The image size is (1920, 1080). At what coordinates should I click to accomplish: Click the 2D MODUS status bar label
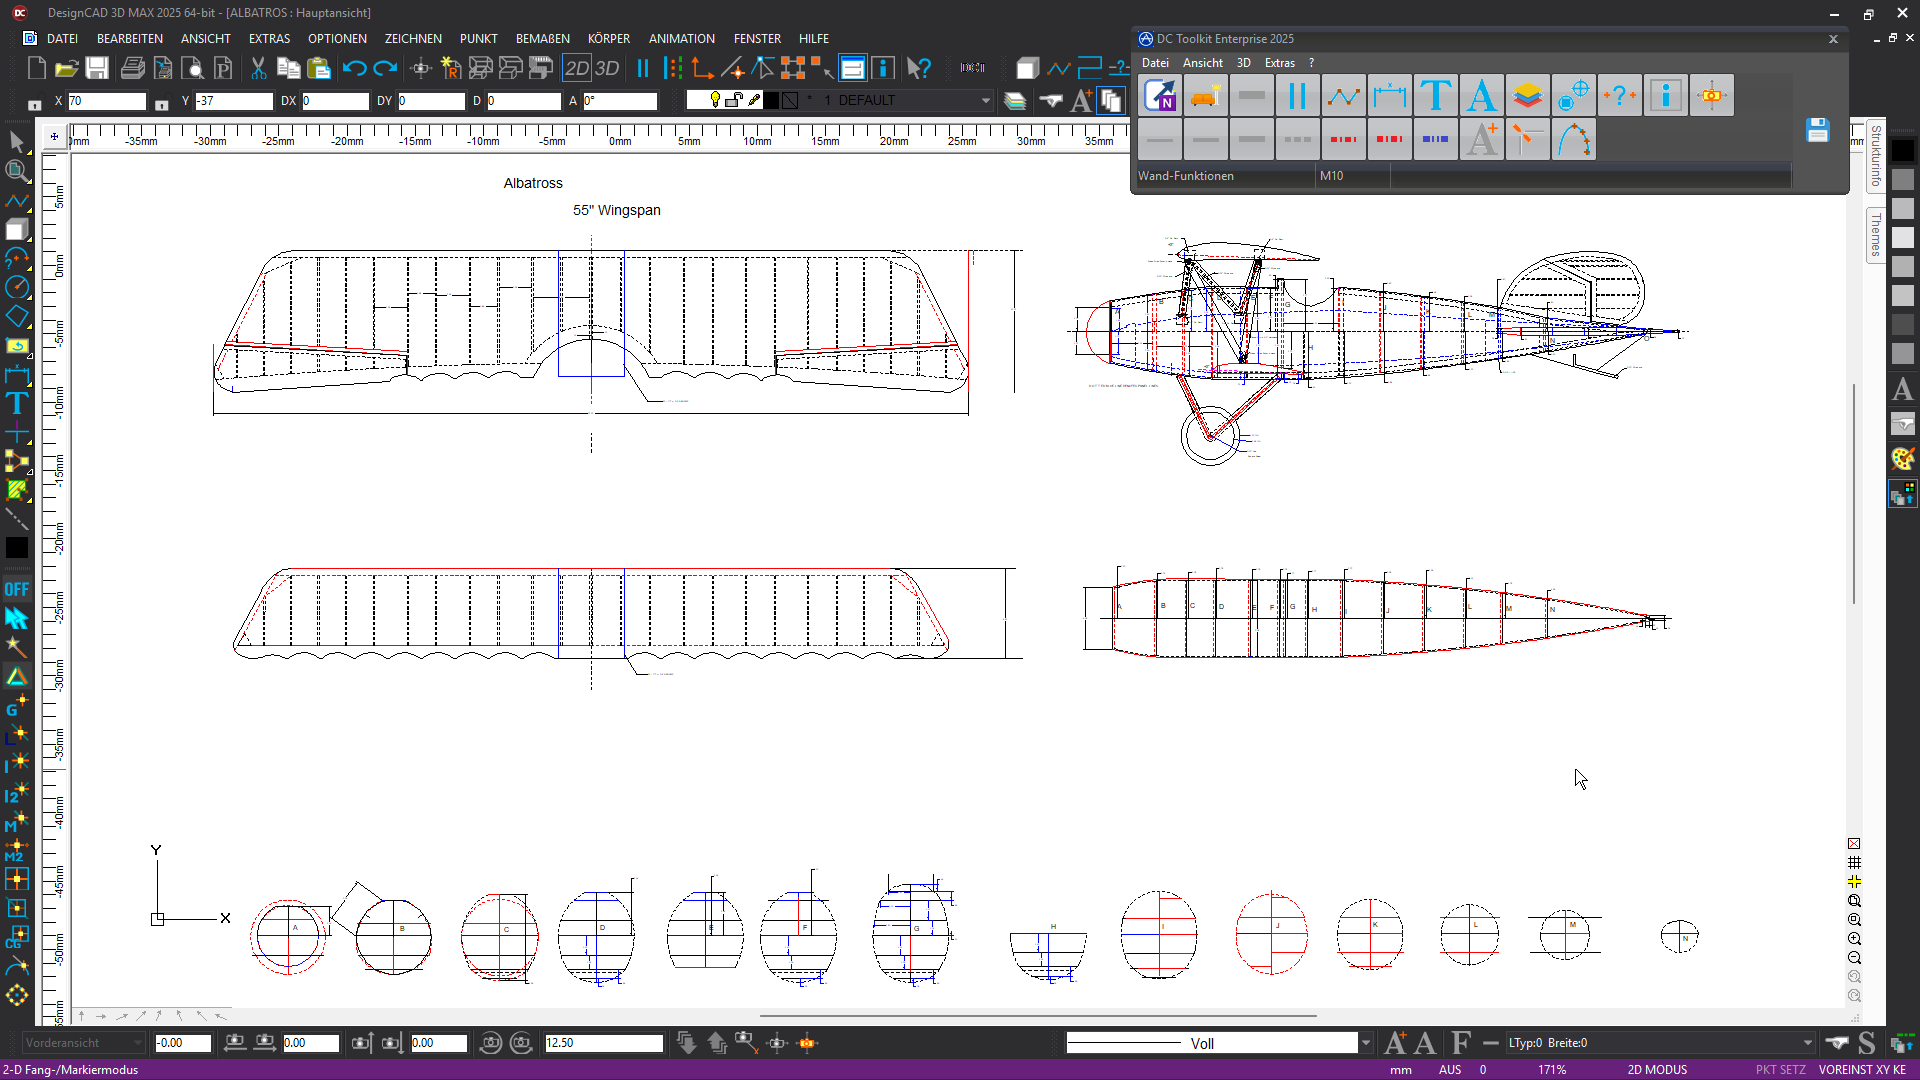(1656, 1069)
